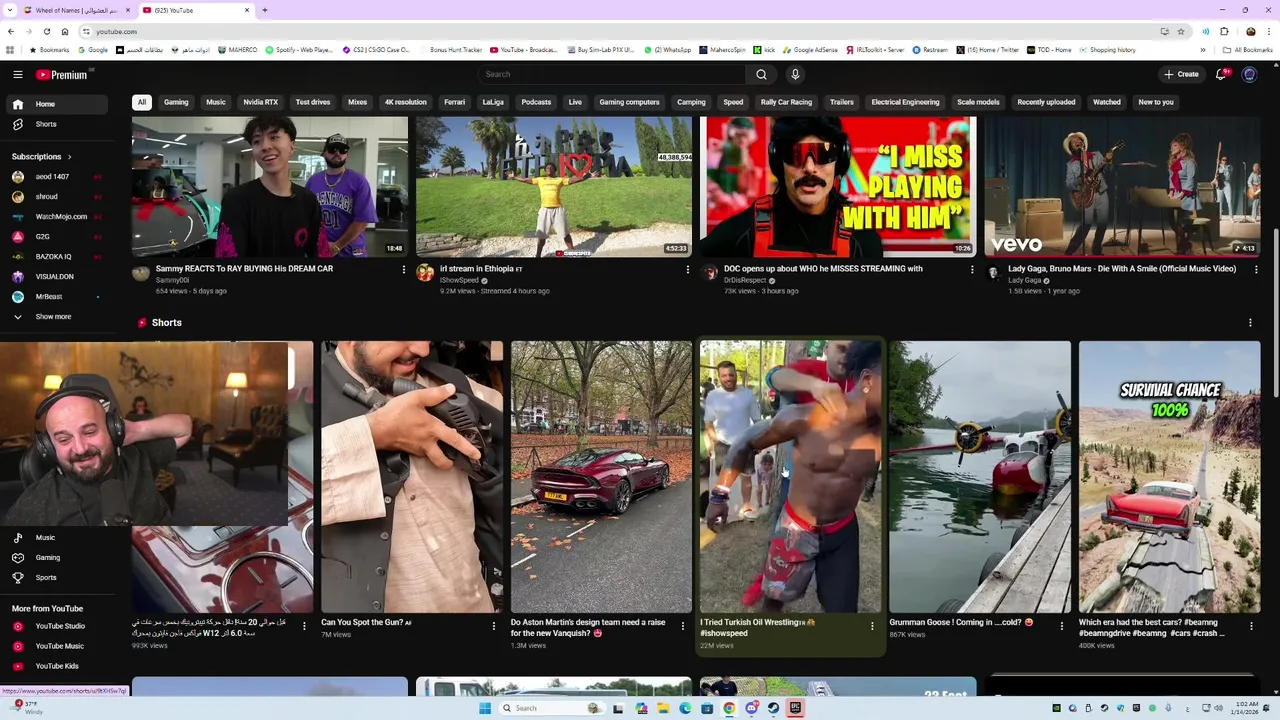
Task: Open the DrDisRespect channel name link
Action: 745,281
